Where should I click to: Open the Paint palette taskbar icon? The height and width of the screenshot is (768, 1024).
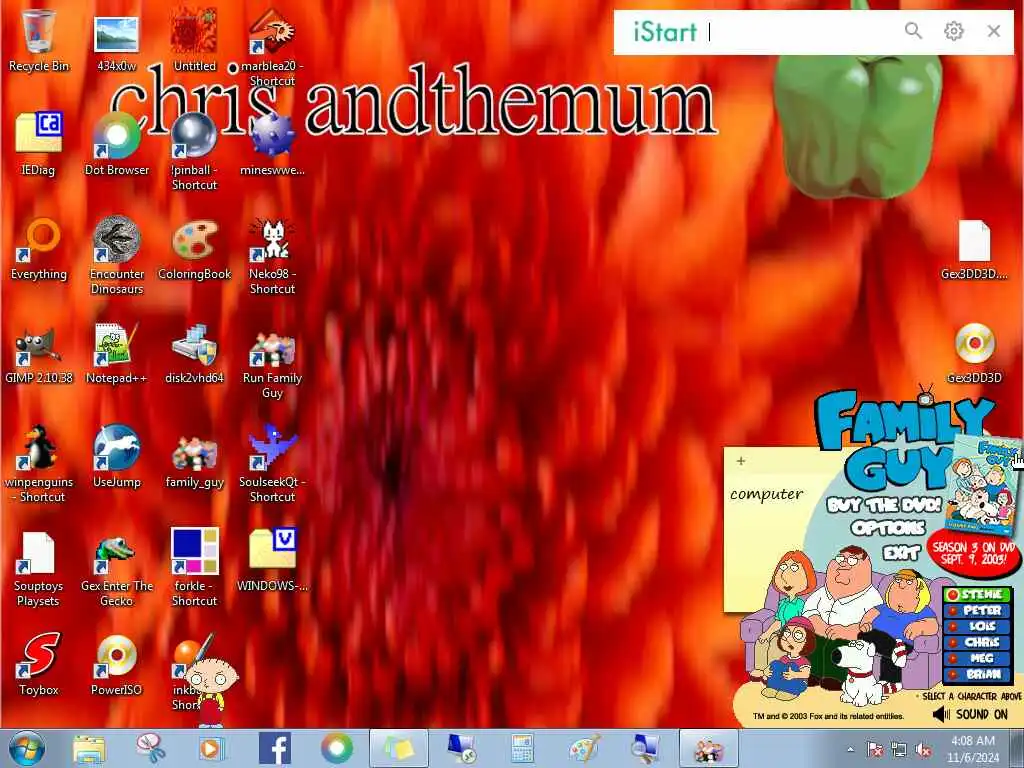pyautogui.click(x=584, y=748)
